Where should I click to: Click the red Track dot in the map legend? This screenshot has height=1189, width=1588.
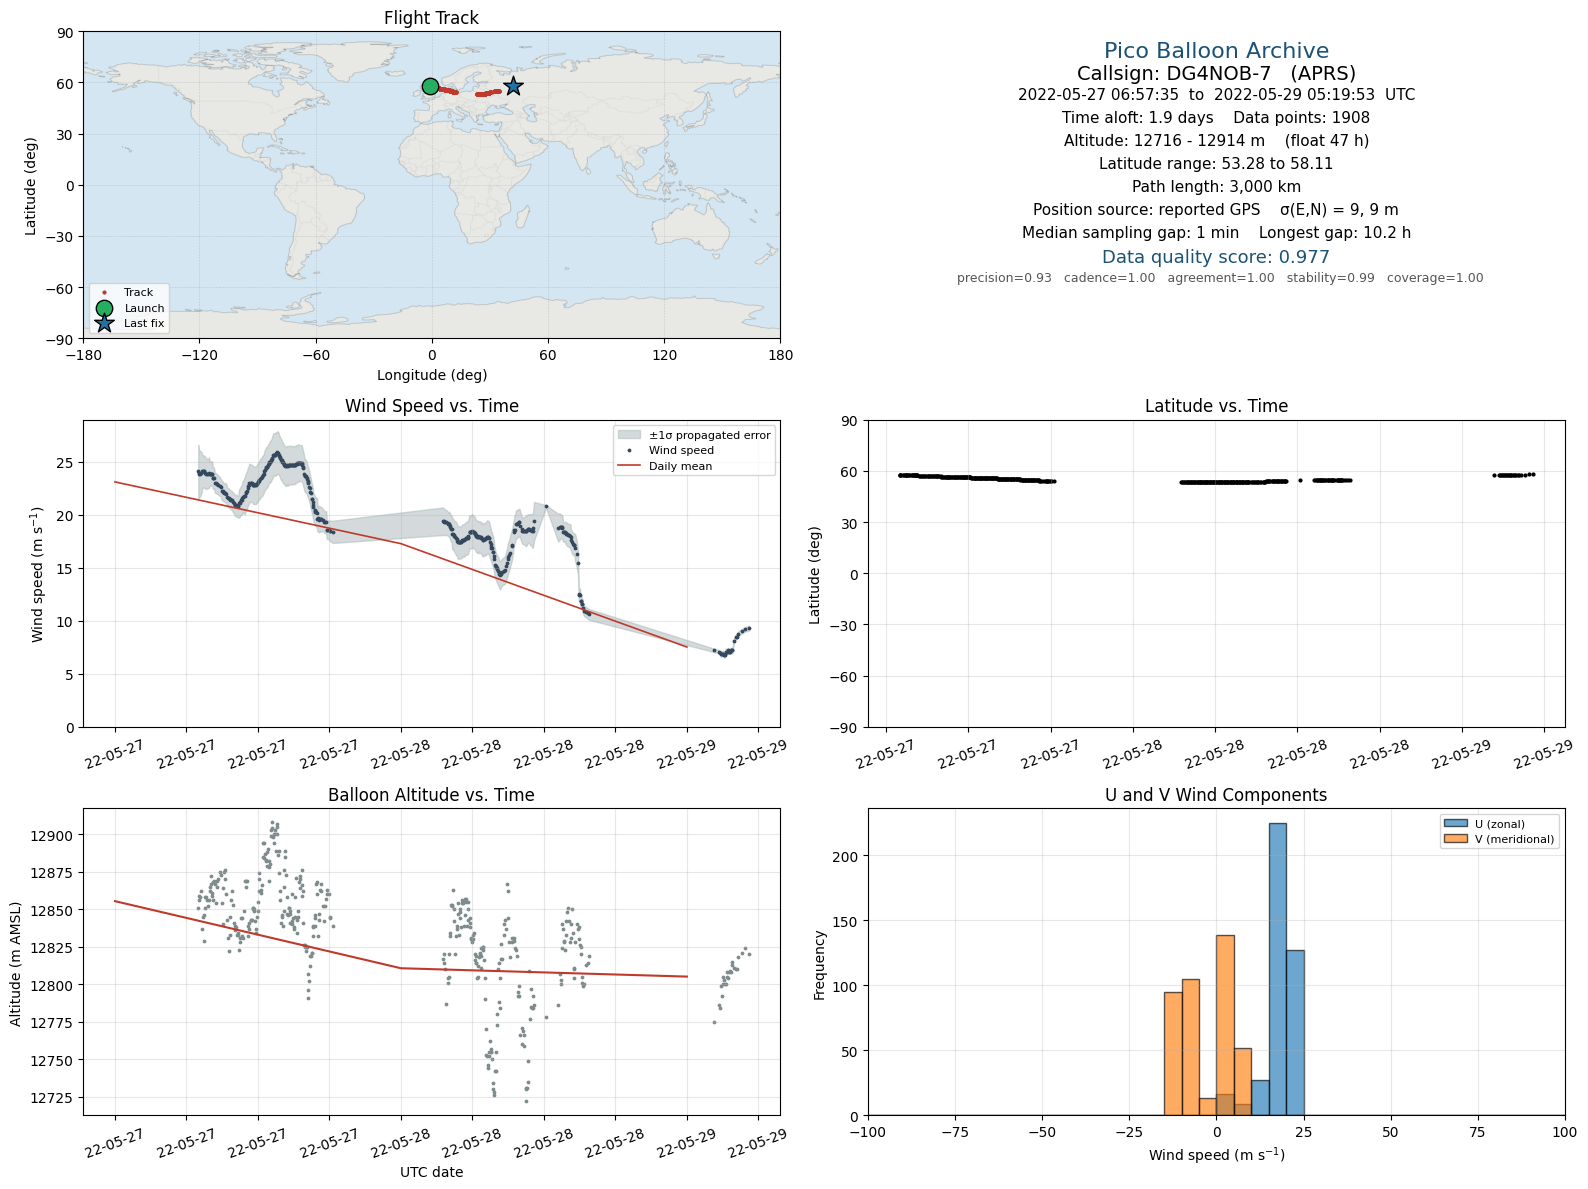point(104,293)
